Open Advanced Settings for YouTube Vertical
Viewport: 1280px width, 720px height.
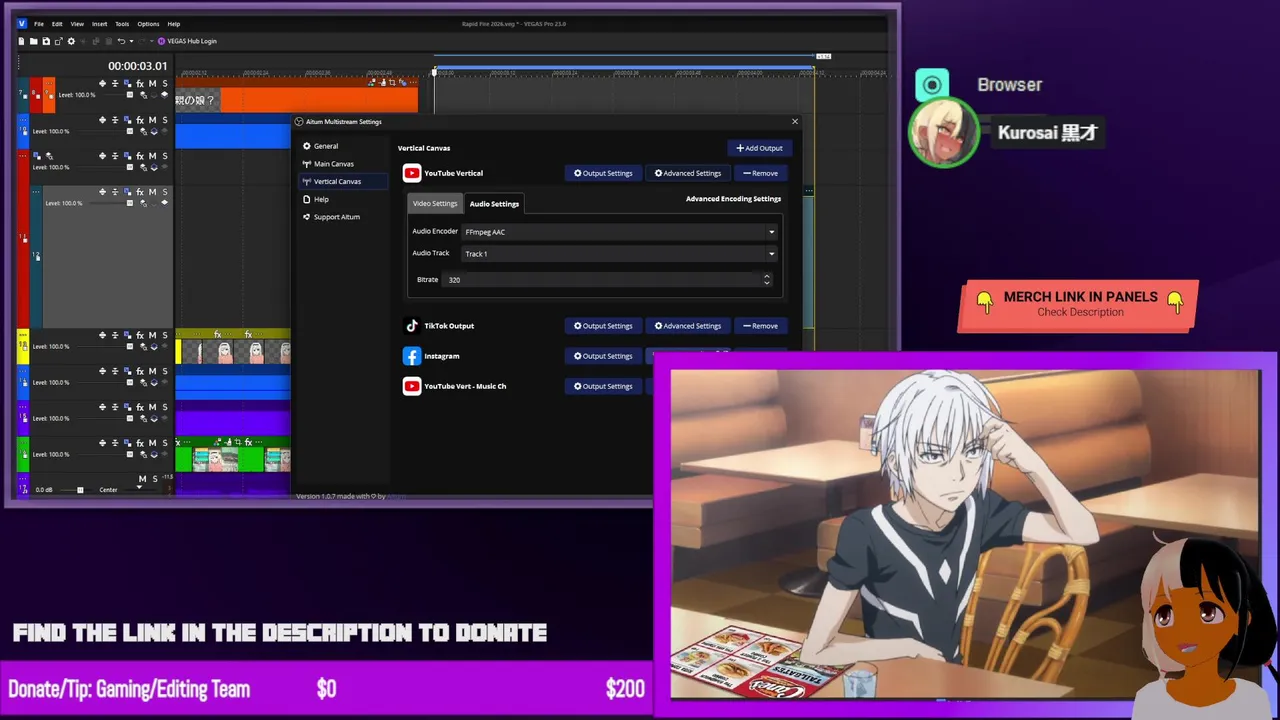(688, 173)
